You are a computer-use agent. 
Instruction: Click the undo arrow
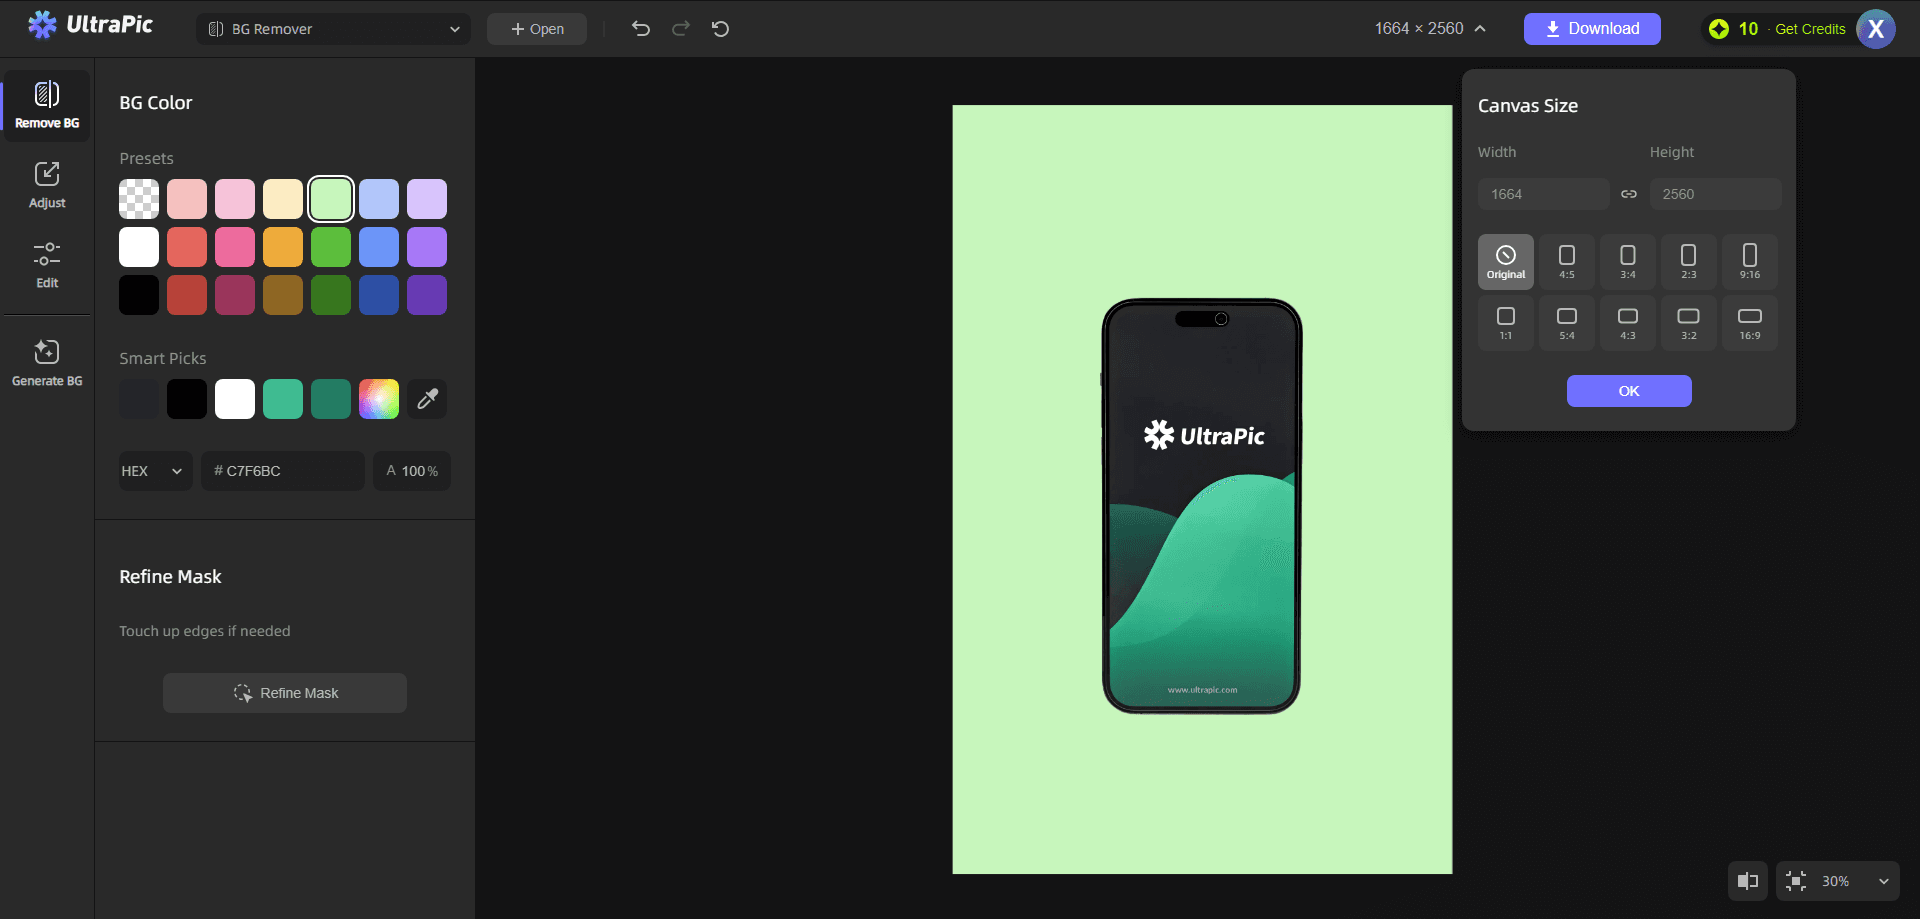(x=641, y=29)
